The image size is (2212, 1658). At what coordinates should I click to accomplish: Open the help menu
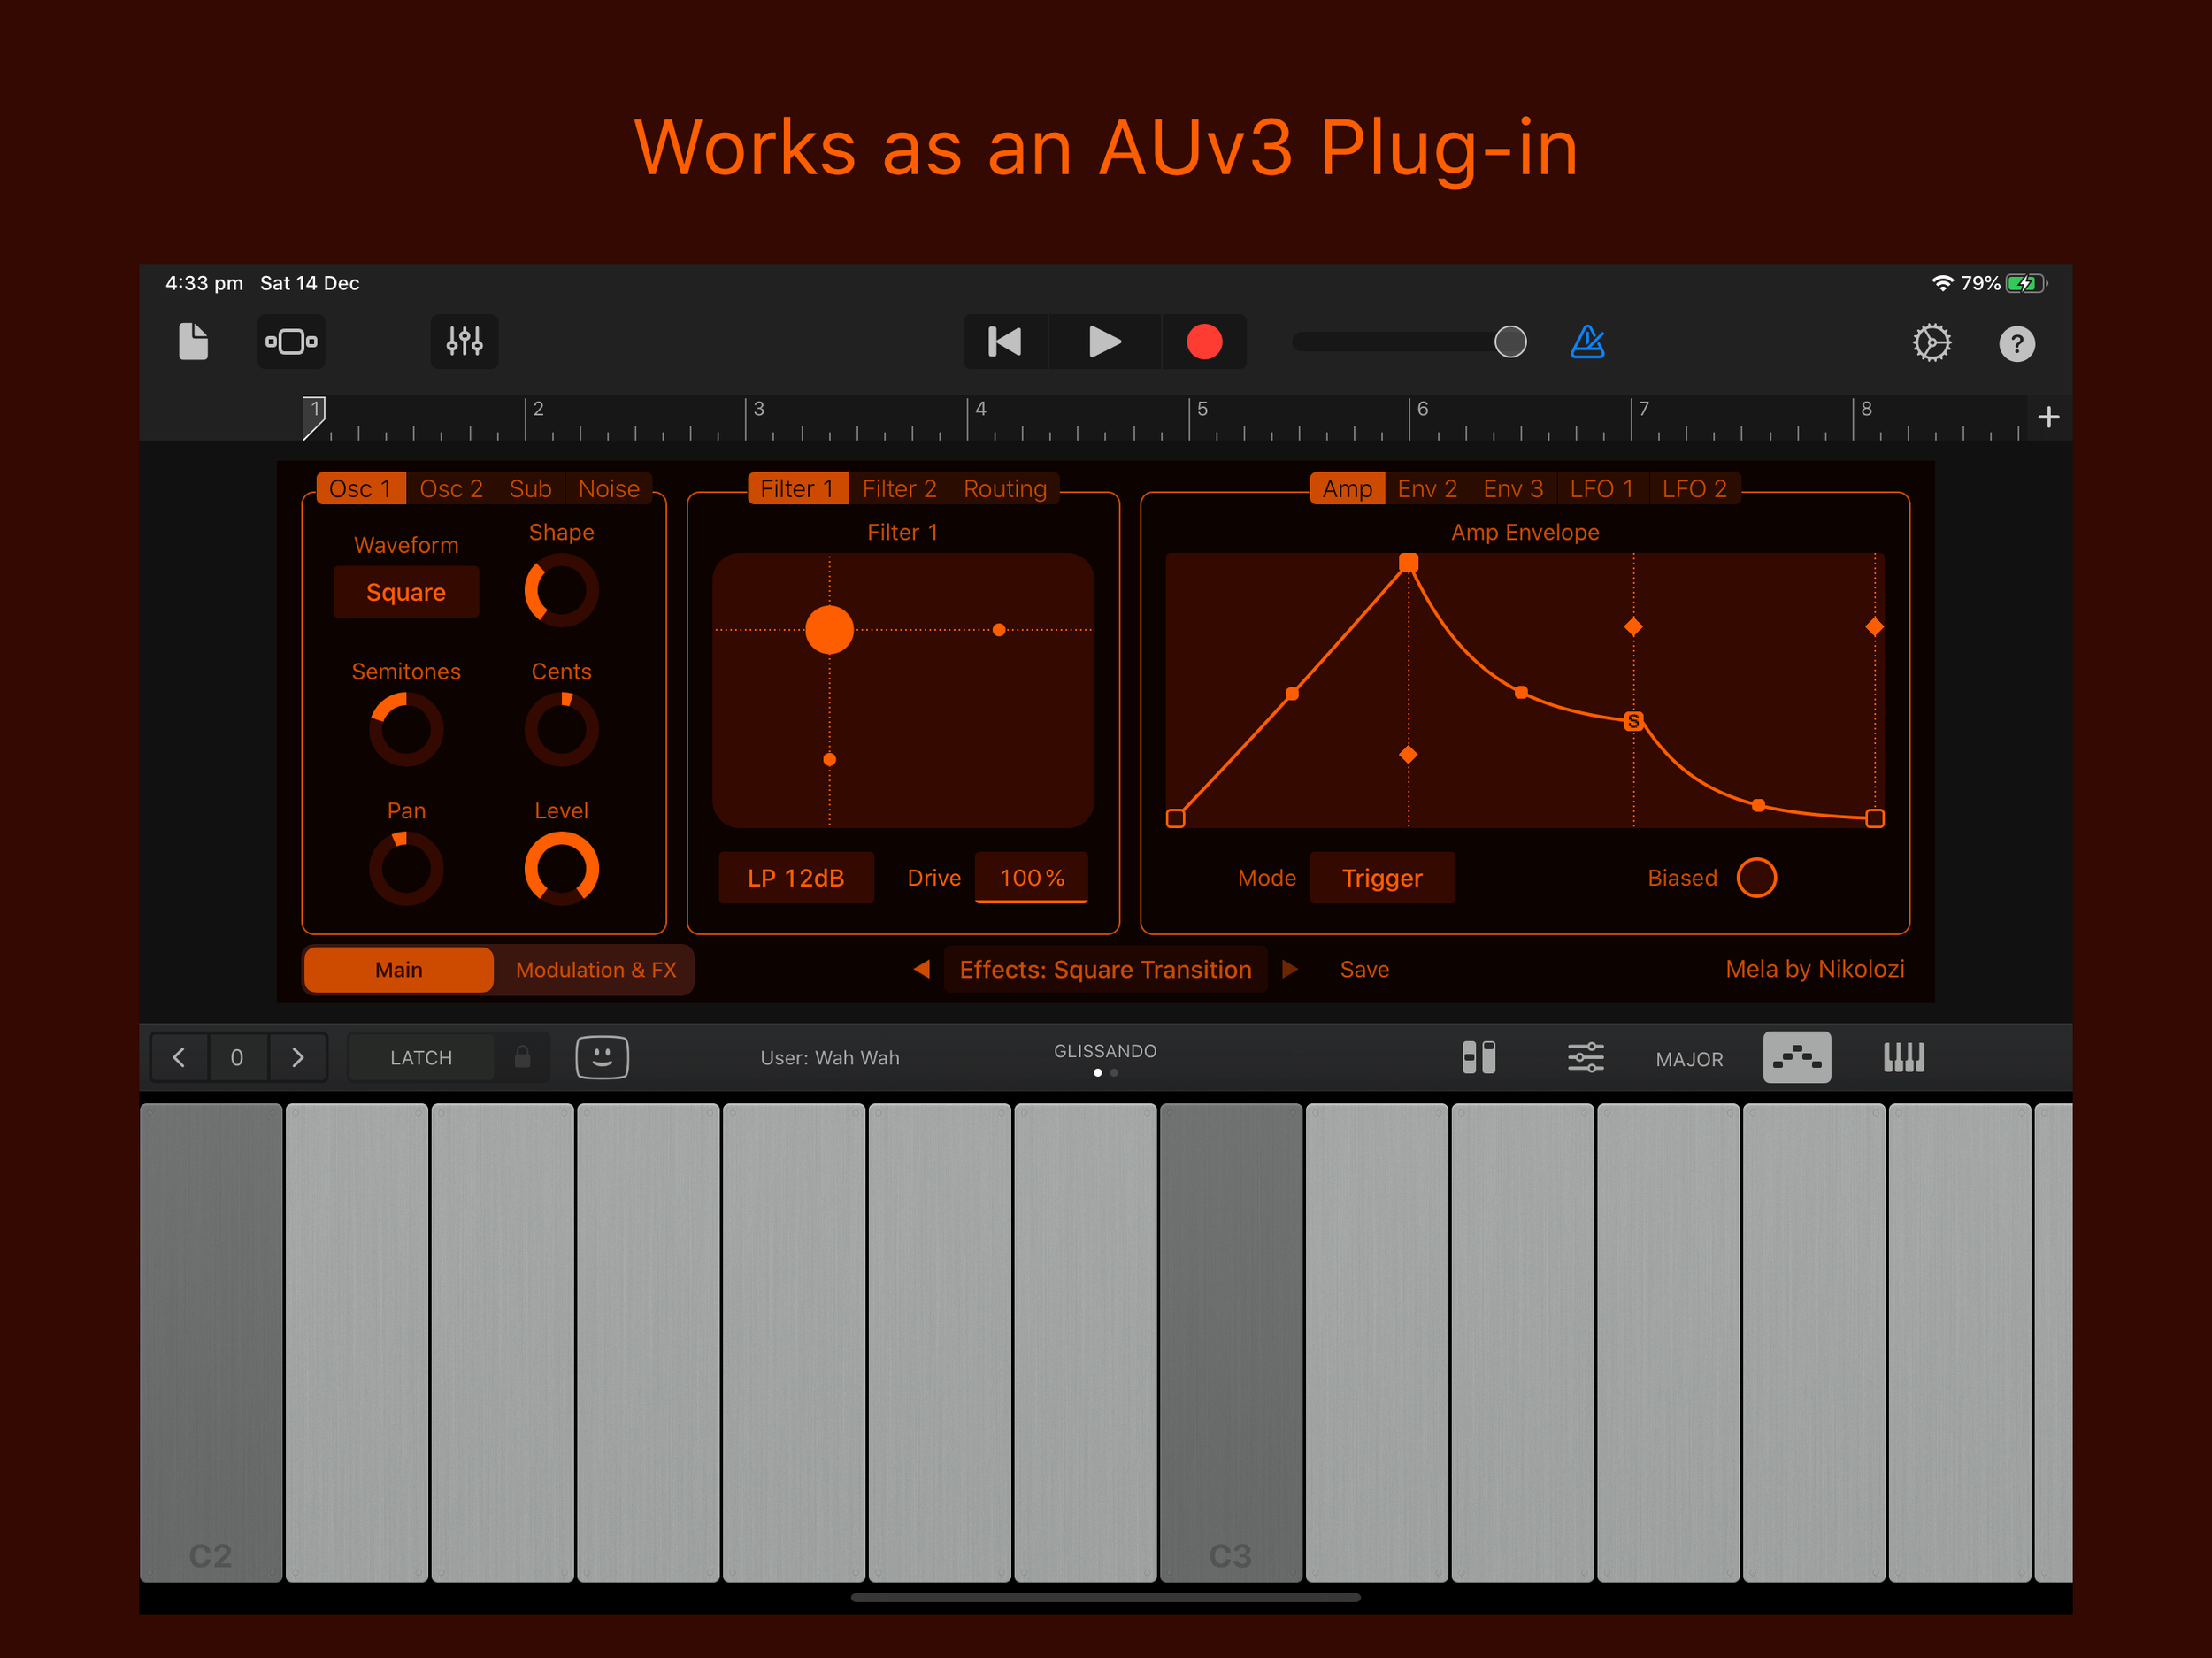pyautogui.click(x=2017, y=343)
